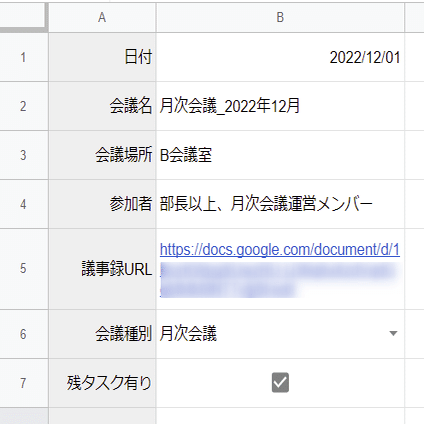
Task: Click the 会議名 label cell
Action: coord(102,106)
